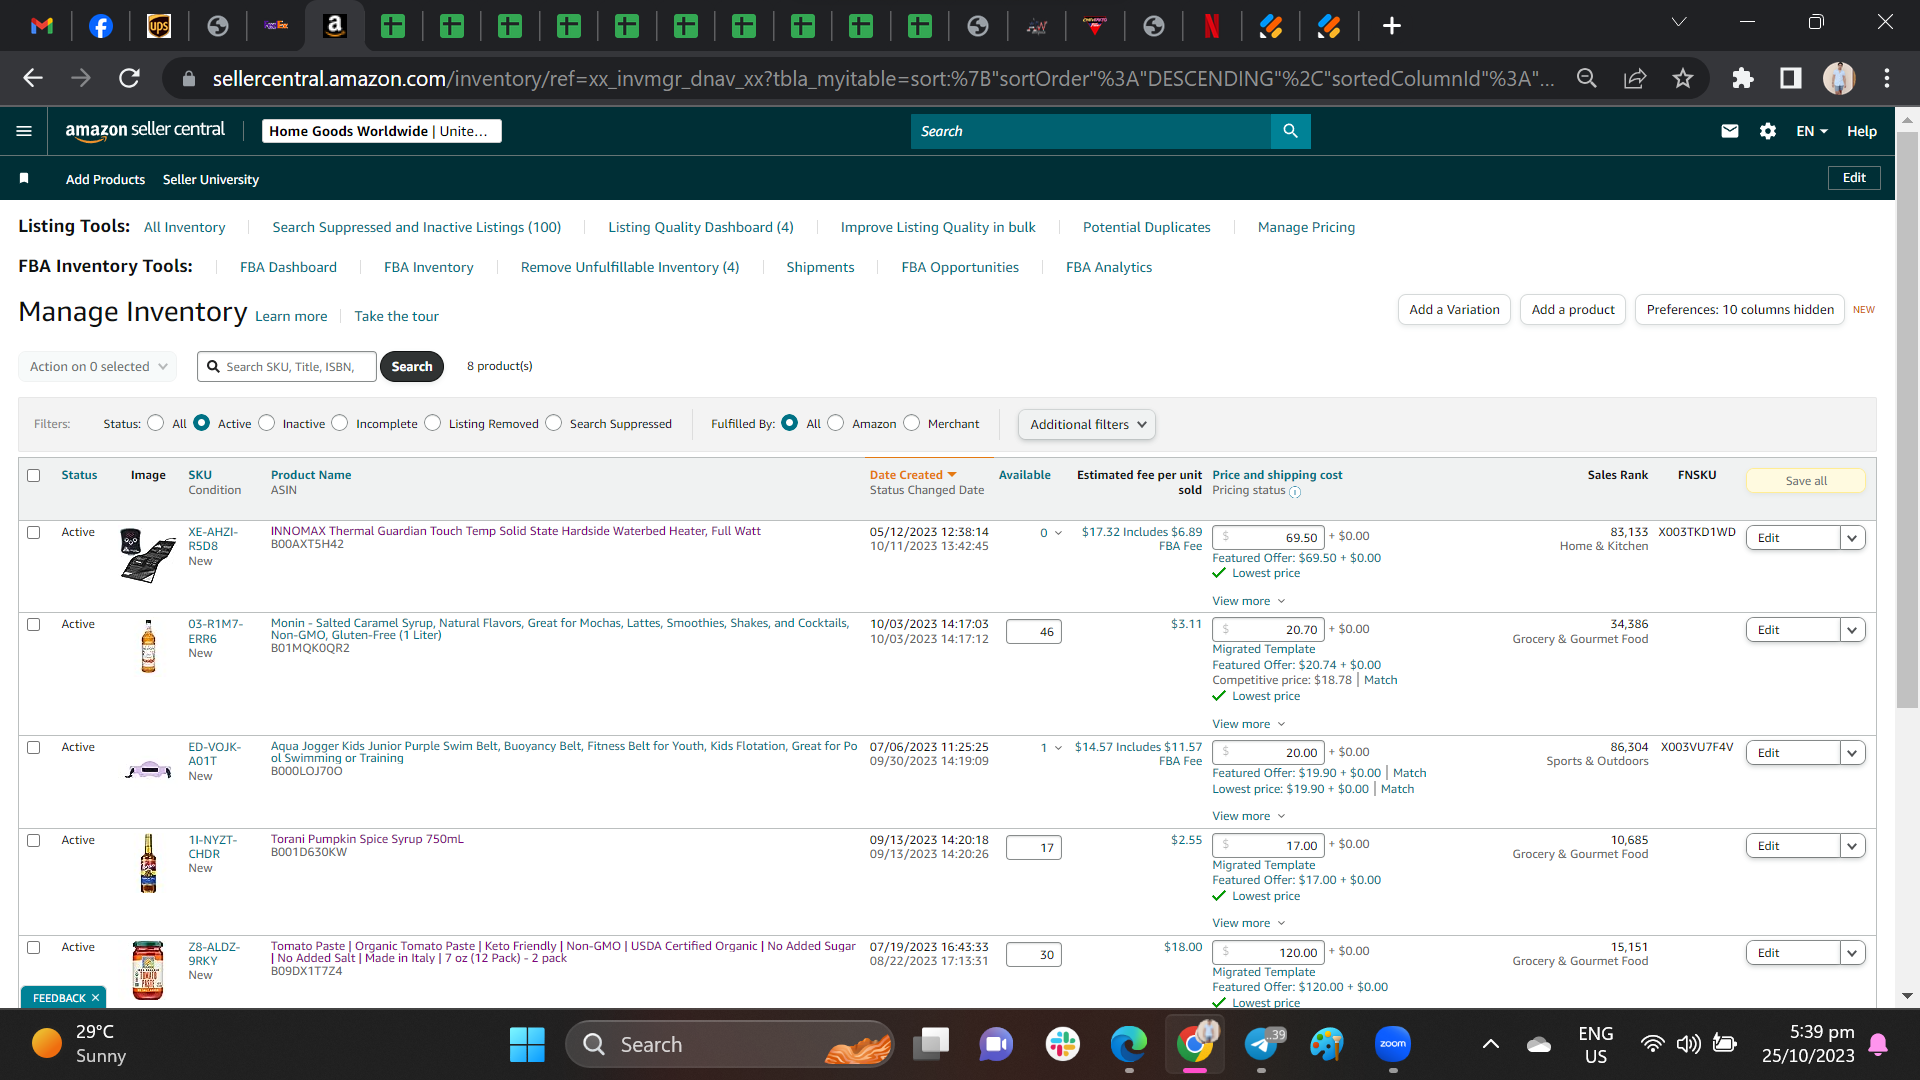Select the Search Suppressed status filter

point(554,423)
